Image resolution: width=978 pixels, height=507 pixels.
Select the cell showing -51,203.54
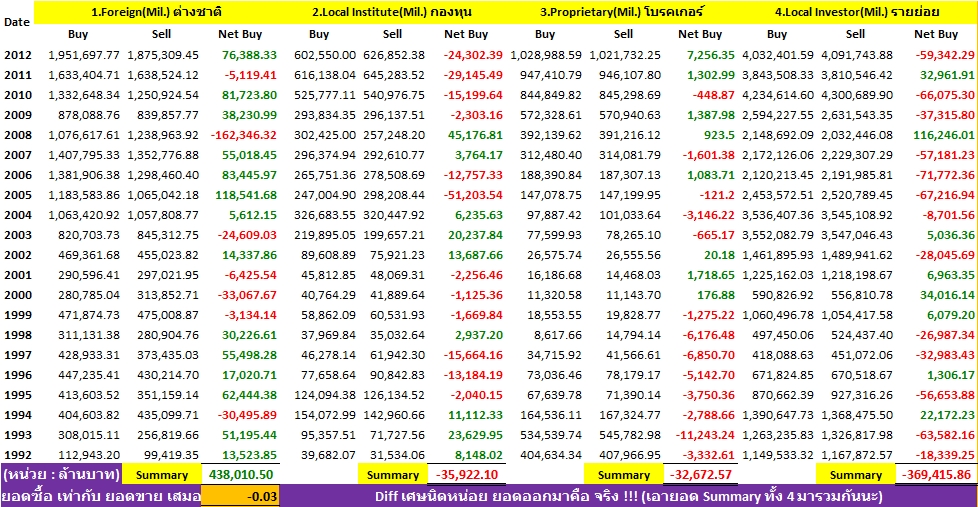pos(473,195)
